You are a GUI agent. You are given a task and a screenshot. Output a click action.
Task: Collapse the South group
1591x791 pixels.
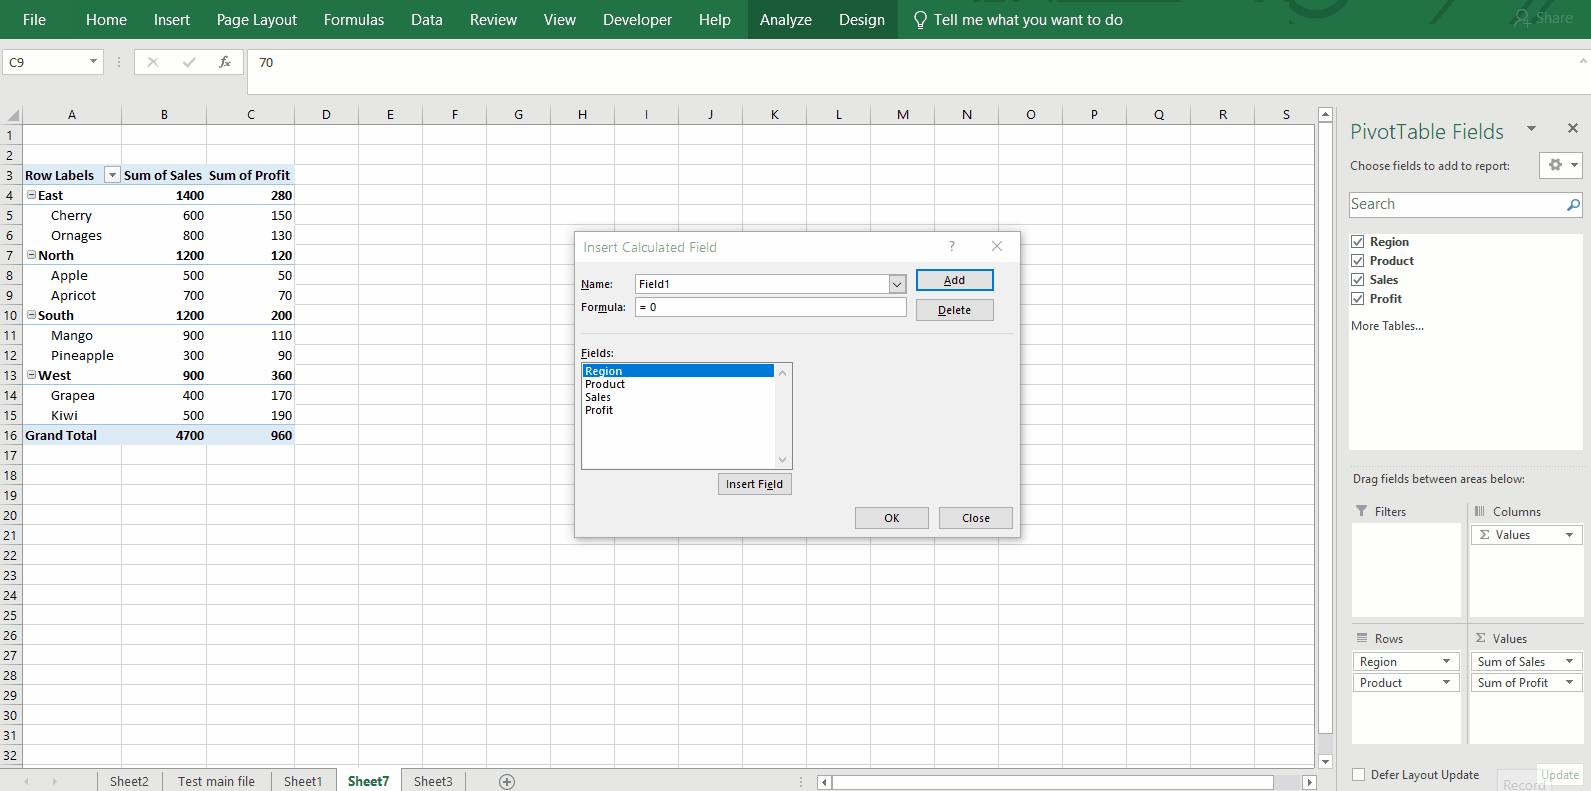(x=31, y=315)
